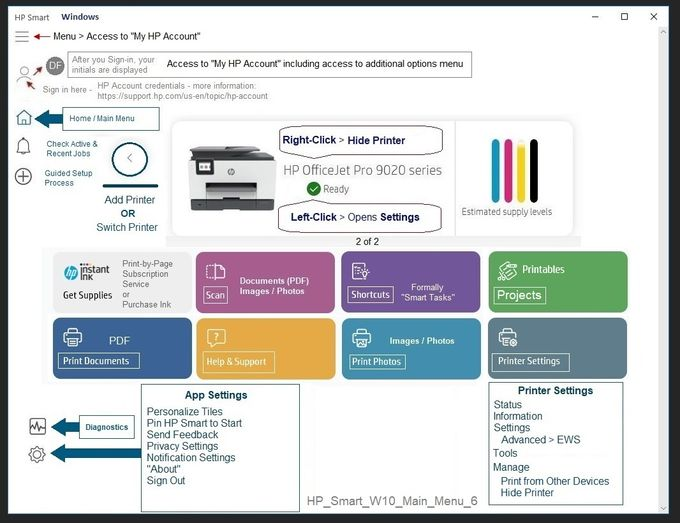The height and width of the screenshot is (523, 680).
Task: Click "Print-by-Page Subscription Service" text
Action: click(147, 274)
